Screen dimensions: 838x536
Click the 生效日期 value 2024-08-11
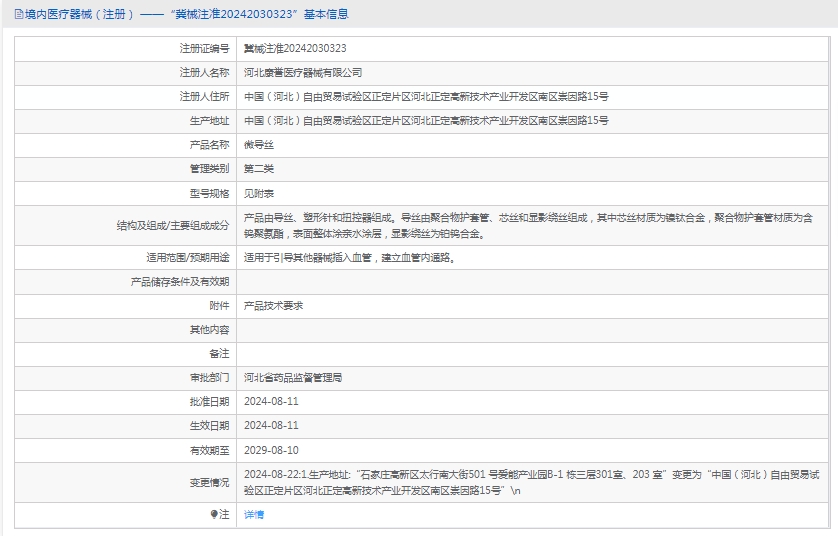[x=271, y=426]
